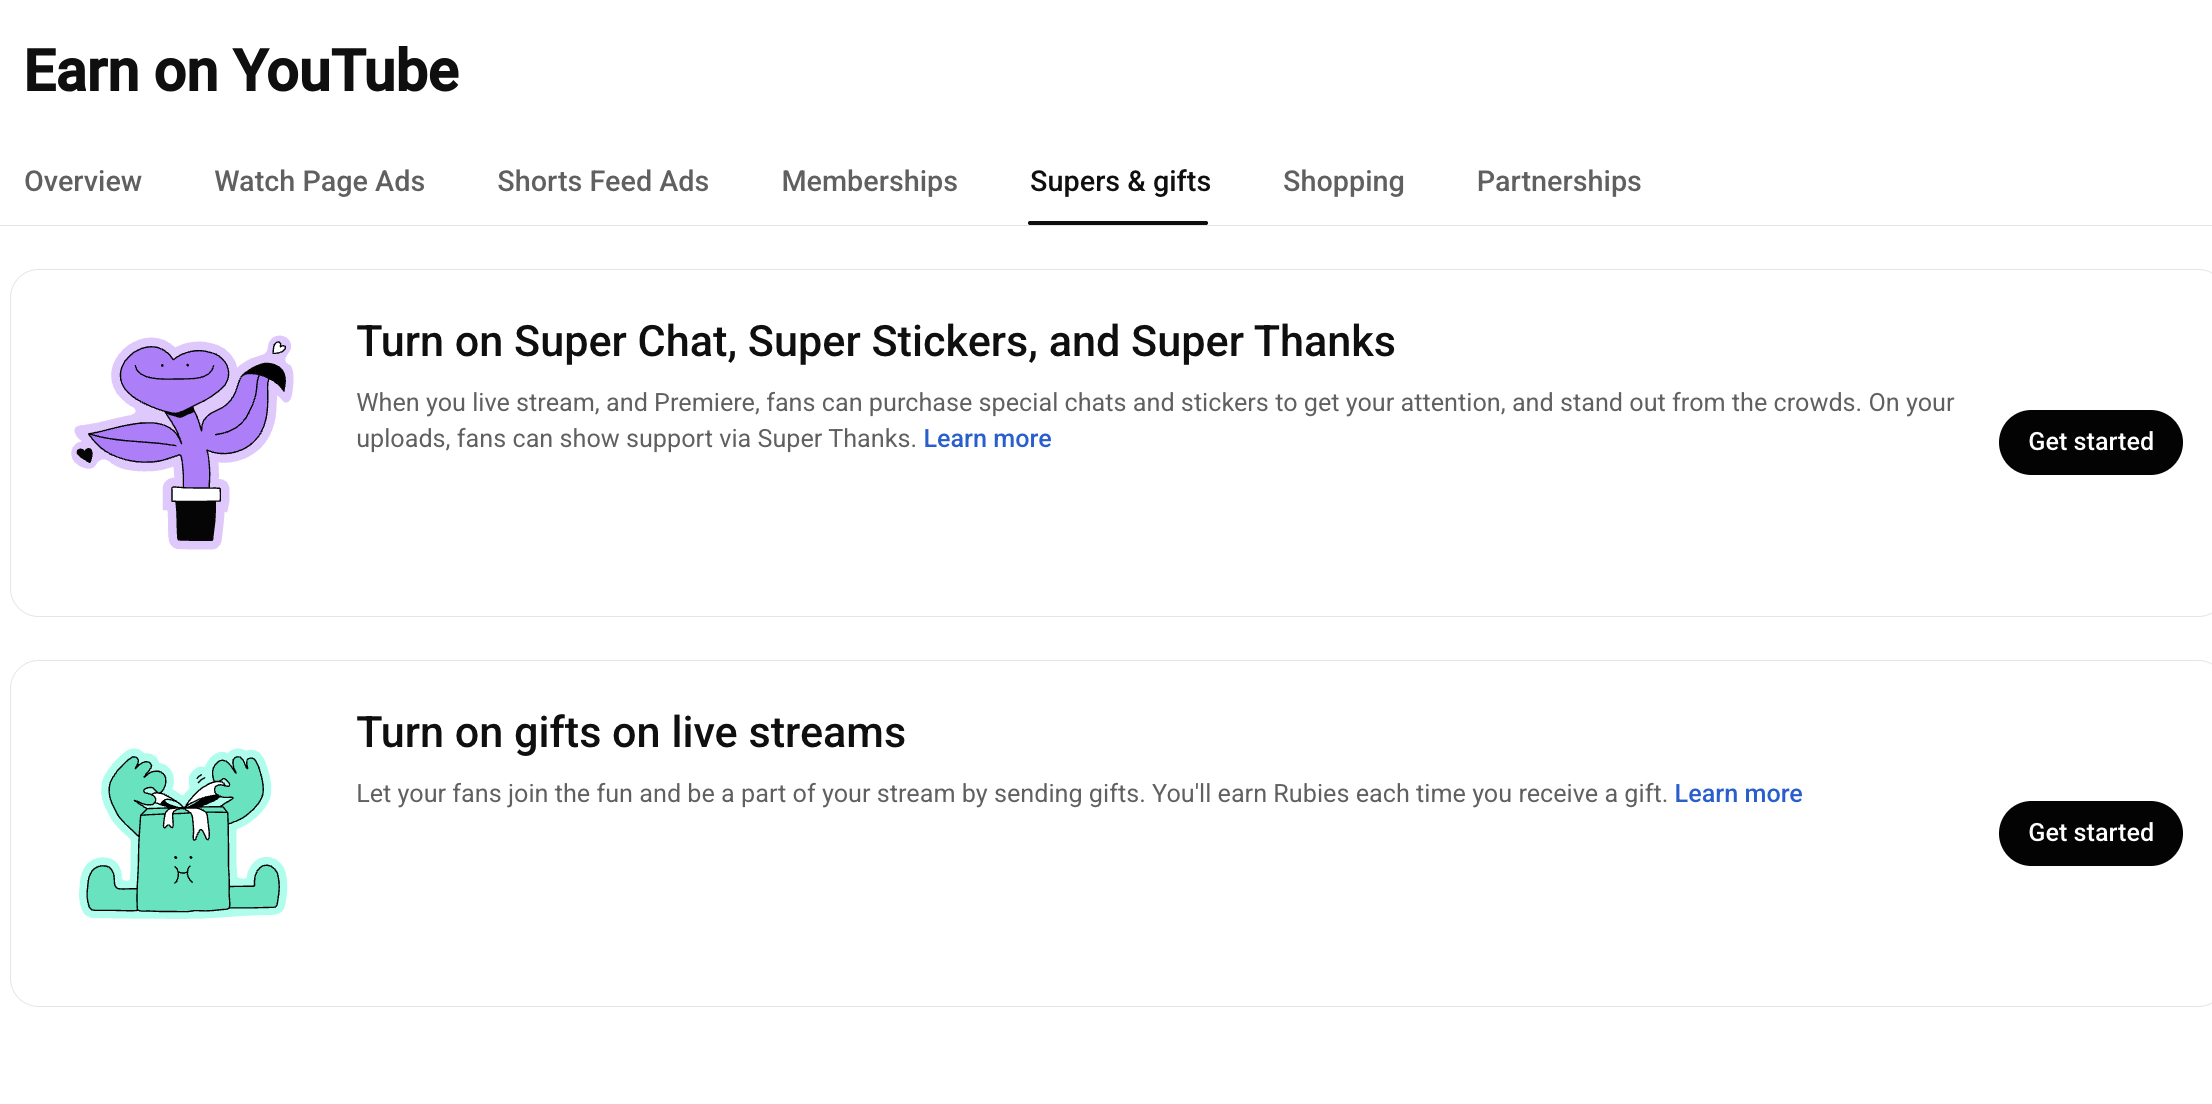Click Get started for Super Chat
The image size is (2212, 1104).
(x=2090, y=442)
